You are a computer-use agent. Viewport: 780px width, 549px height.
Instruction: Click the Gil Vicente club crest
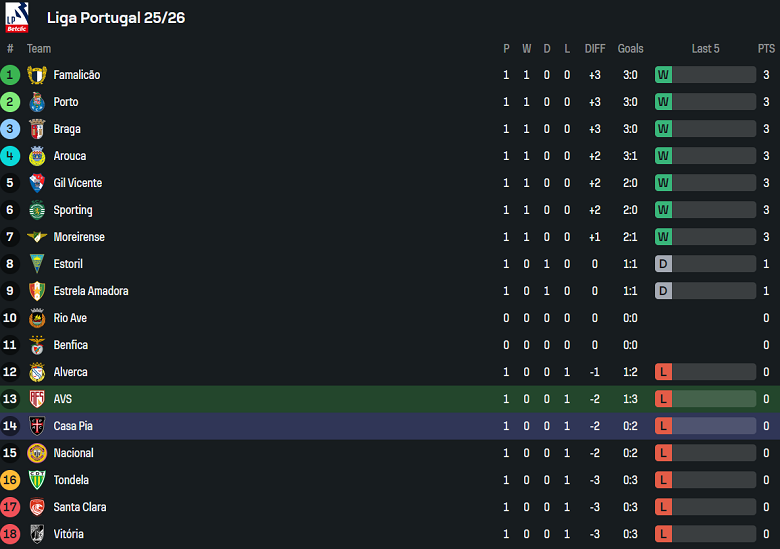(37, 183)
